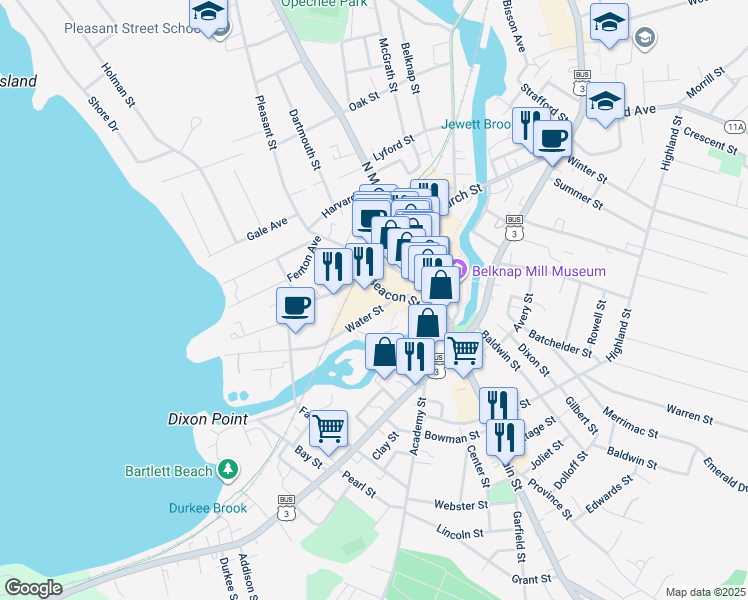Viewport: 748px width, 600px height.
Task: Select the Bartlett Beach green tree icon
Action: (229, 470)
